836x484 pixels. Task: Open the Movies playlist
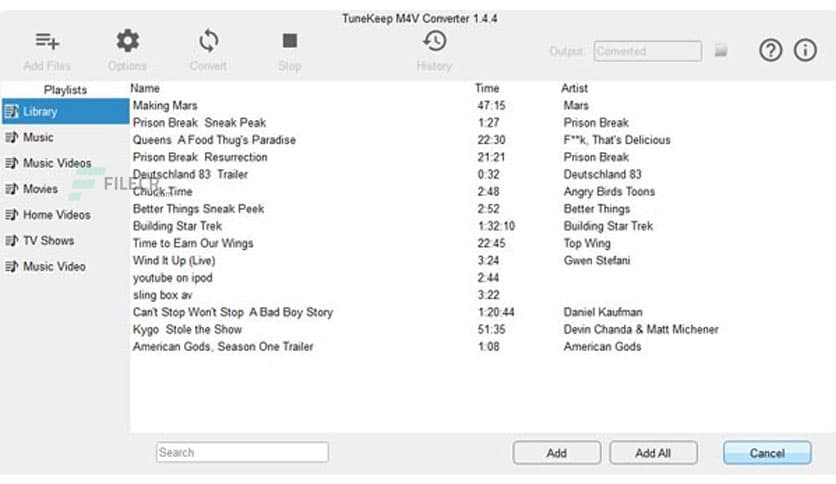coord(65,189)
